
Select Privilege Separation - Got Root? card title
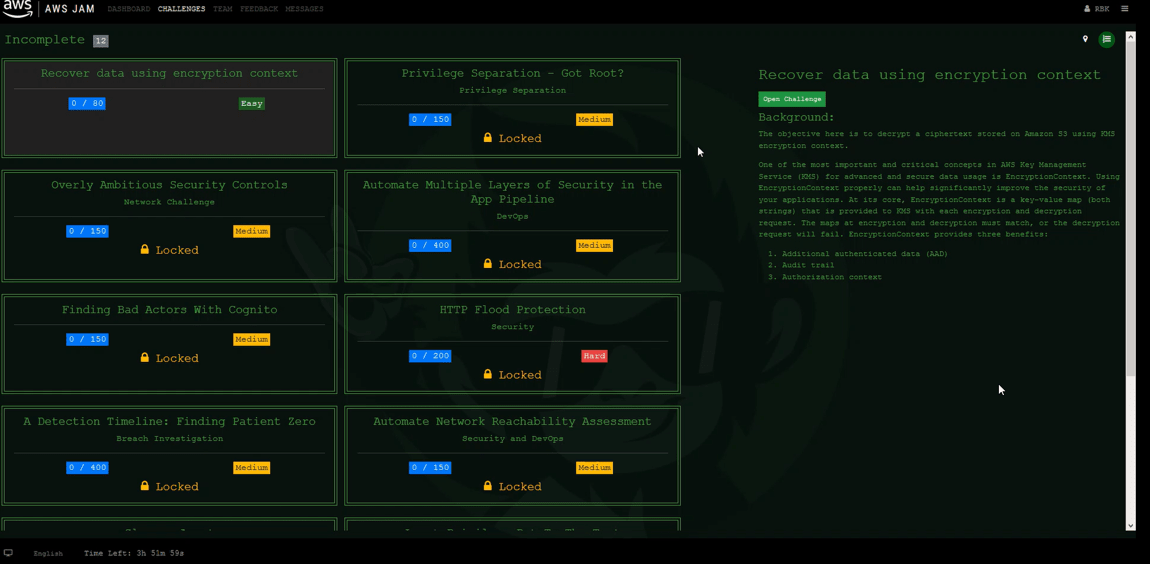513,73
